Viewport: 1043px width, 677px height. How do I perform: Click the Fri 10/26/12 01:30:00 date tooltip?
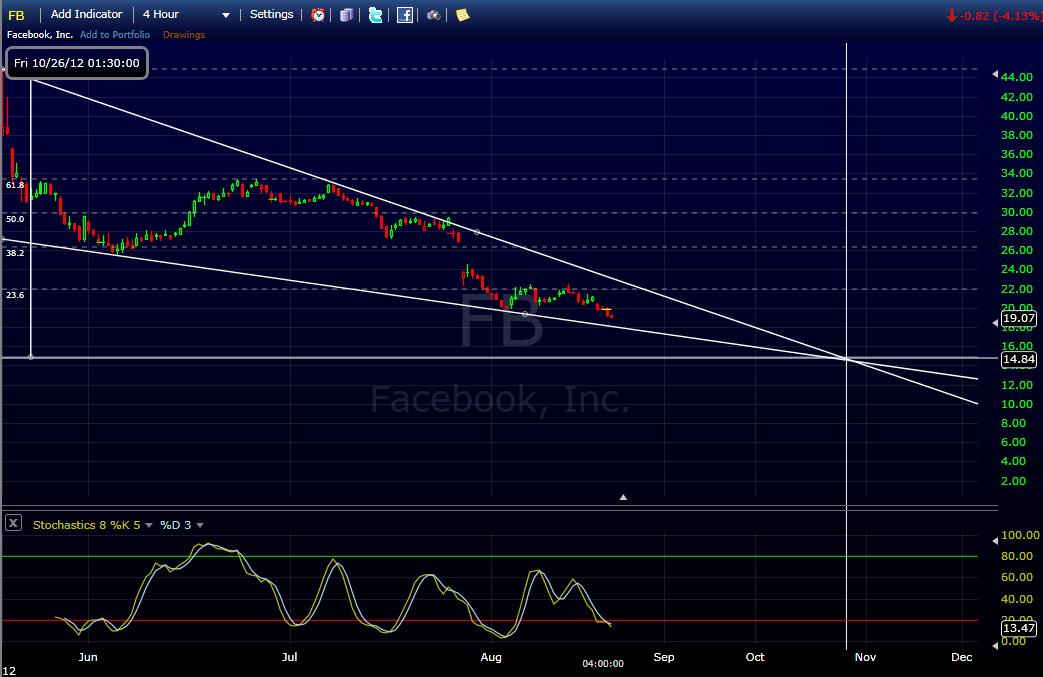(x=77, y=63)
